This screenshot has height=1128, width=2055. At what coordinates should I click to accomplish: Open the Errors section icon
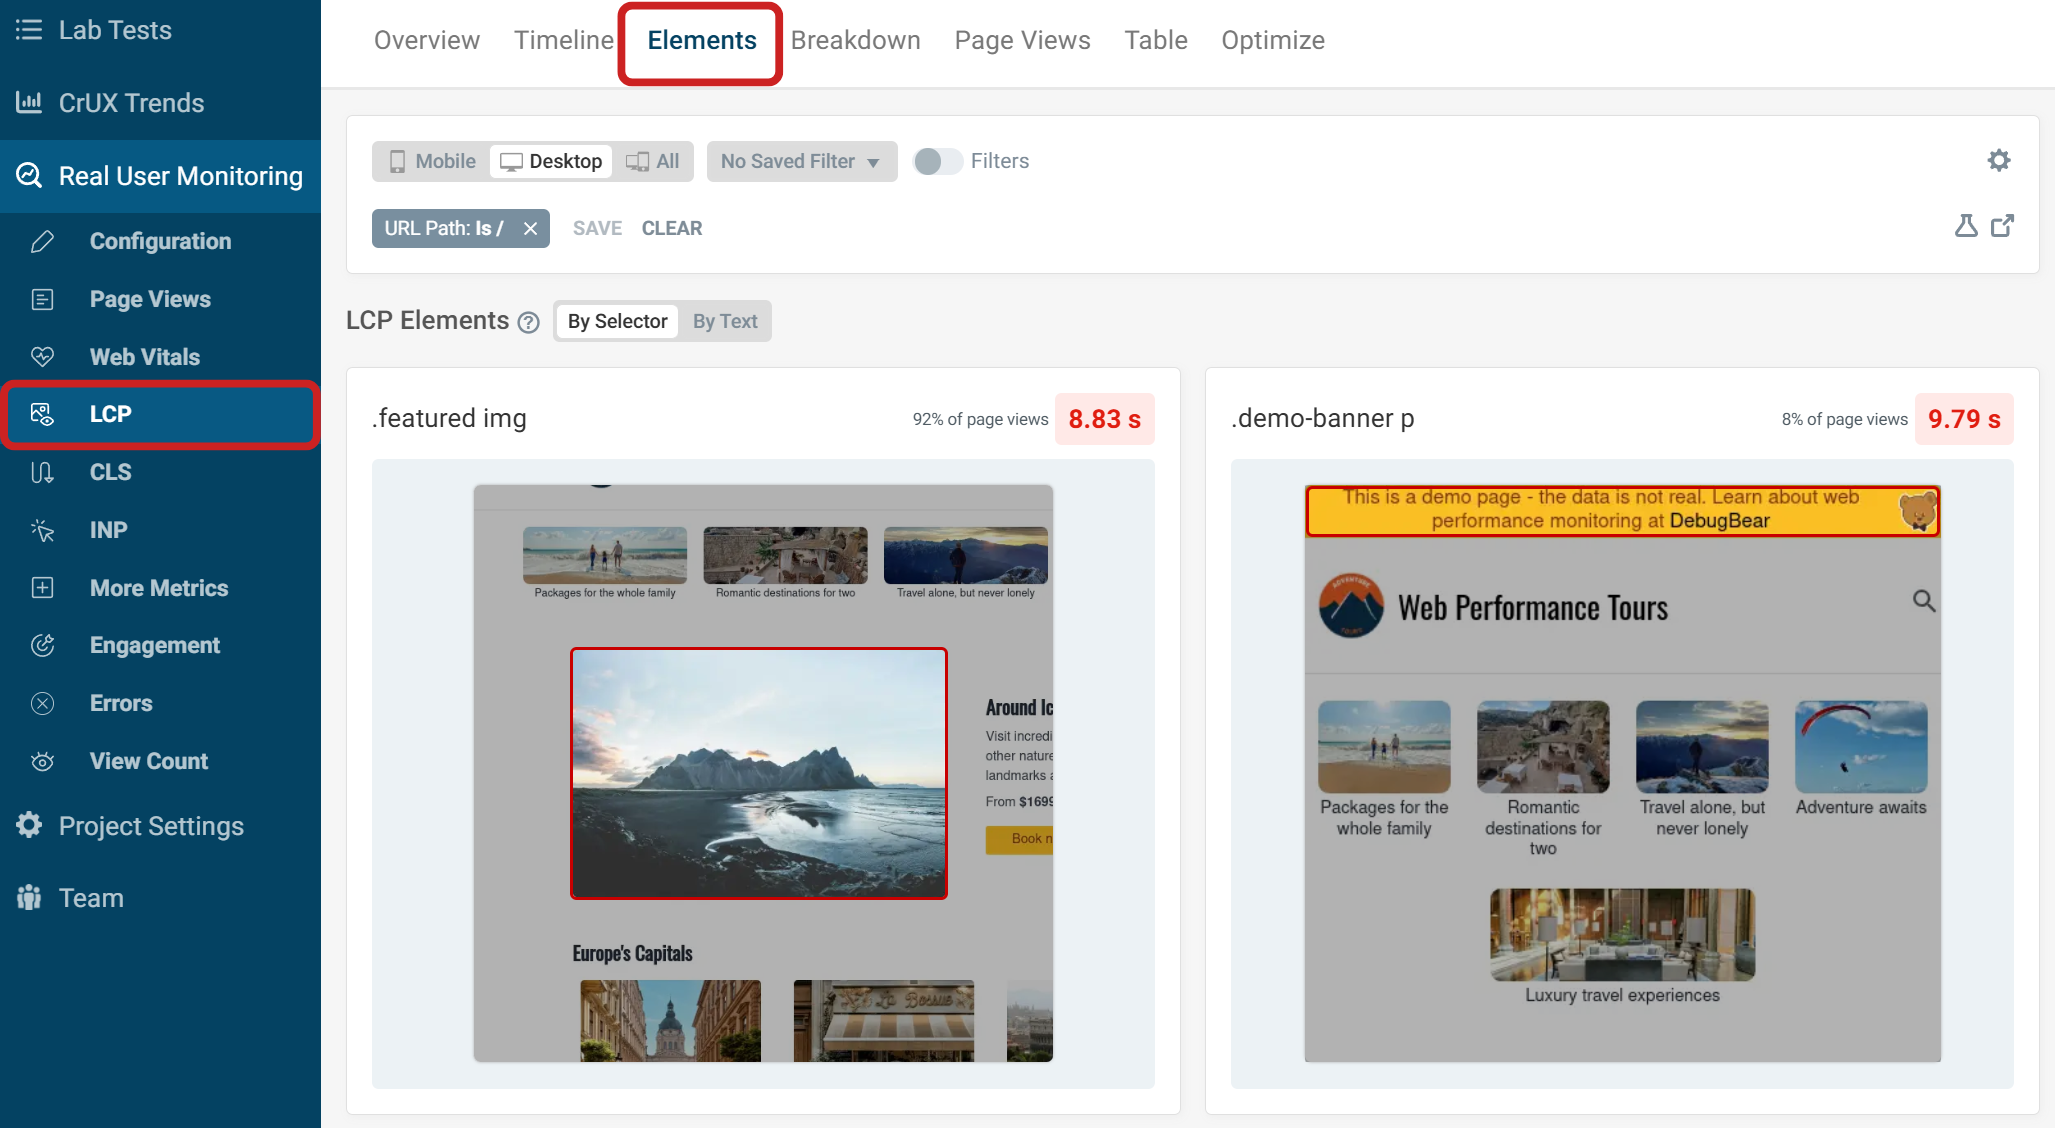click(x=42, y=703)
